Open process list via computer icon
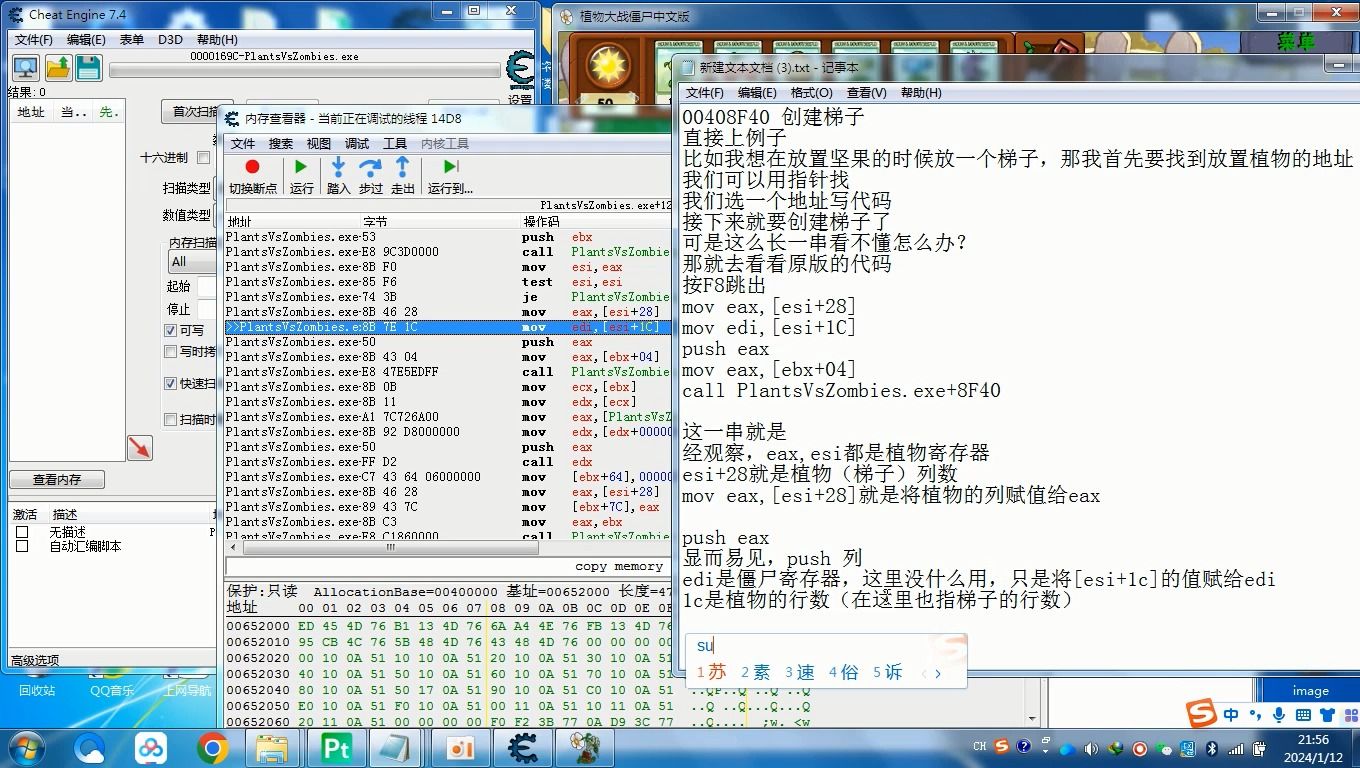The width and height of the screenshot is (1360, 768). tap(25, 67)
